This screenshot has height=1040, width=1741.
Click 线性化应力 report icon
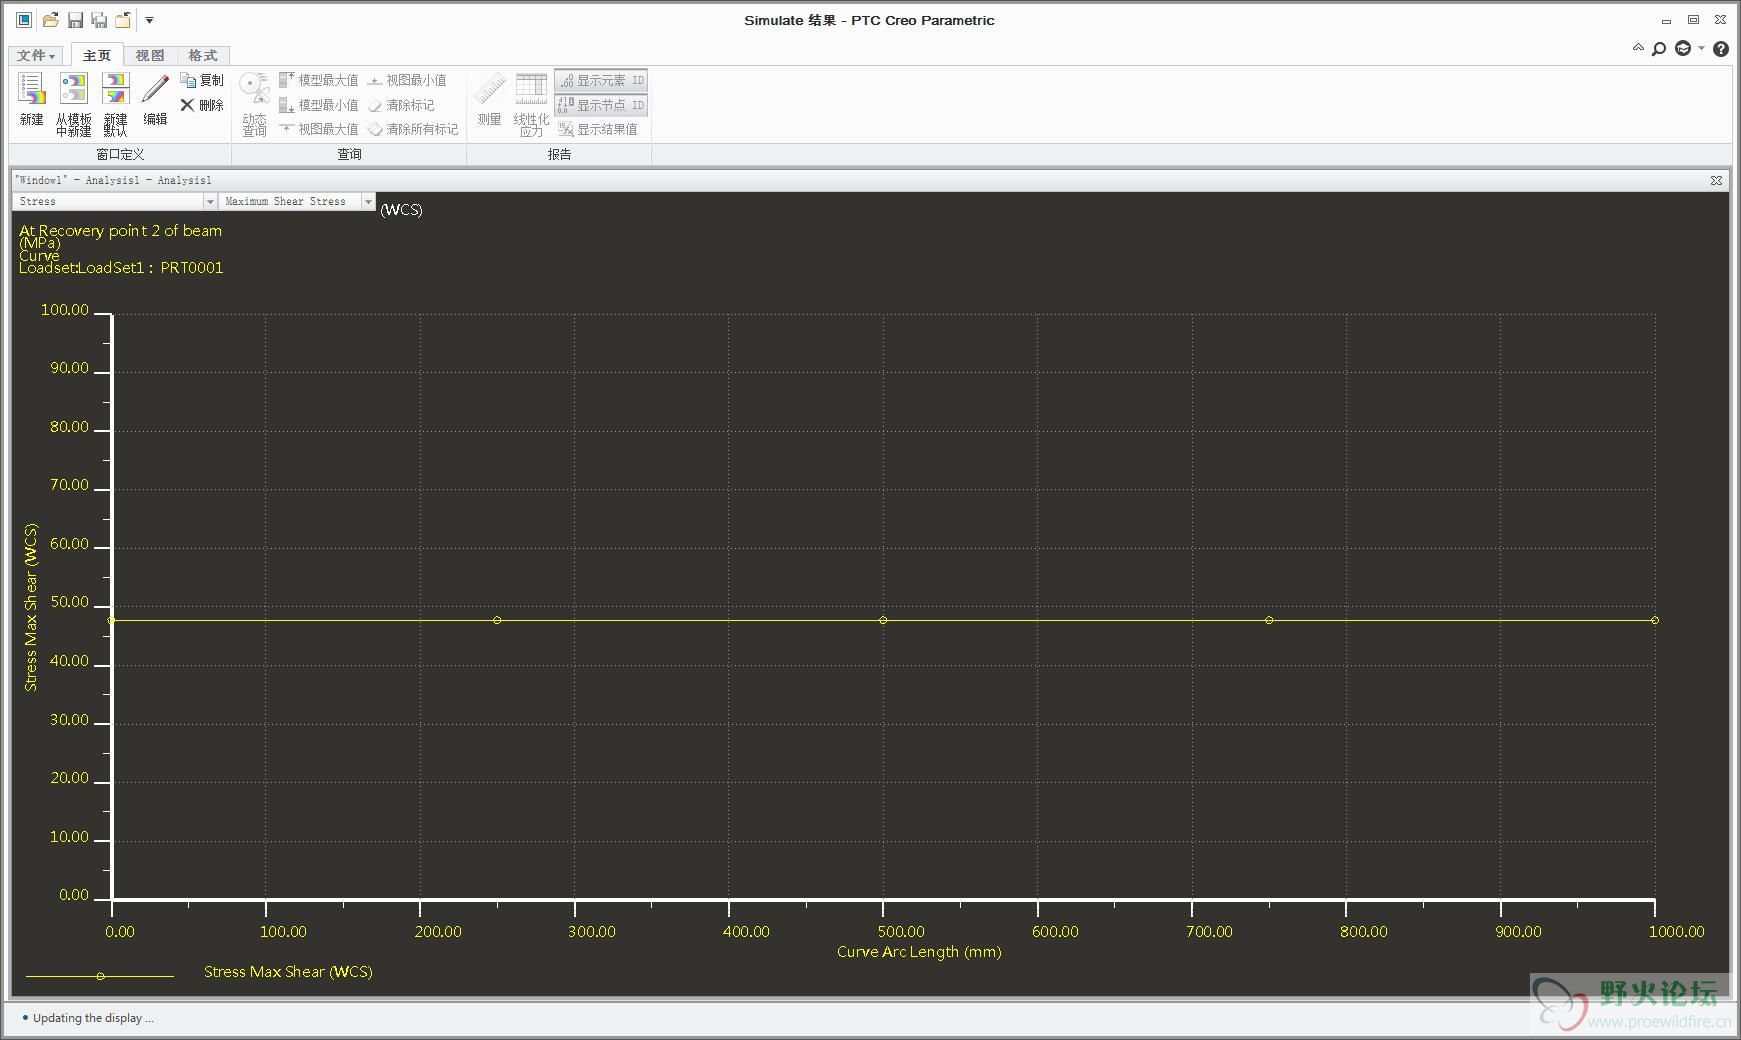tap(531, 104)
